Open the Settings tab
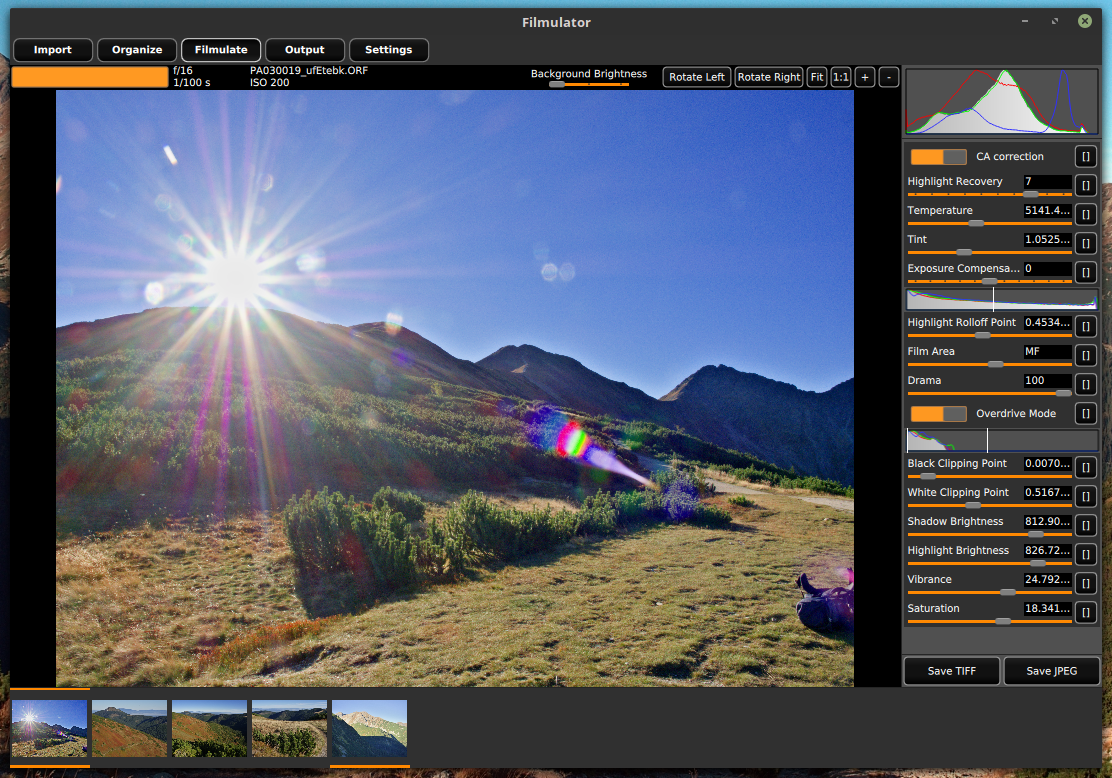The width and height of the screenshot is (1112, 778). click(389, 50)
